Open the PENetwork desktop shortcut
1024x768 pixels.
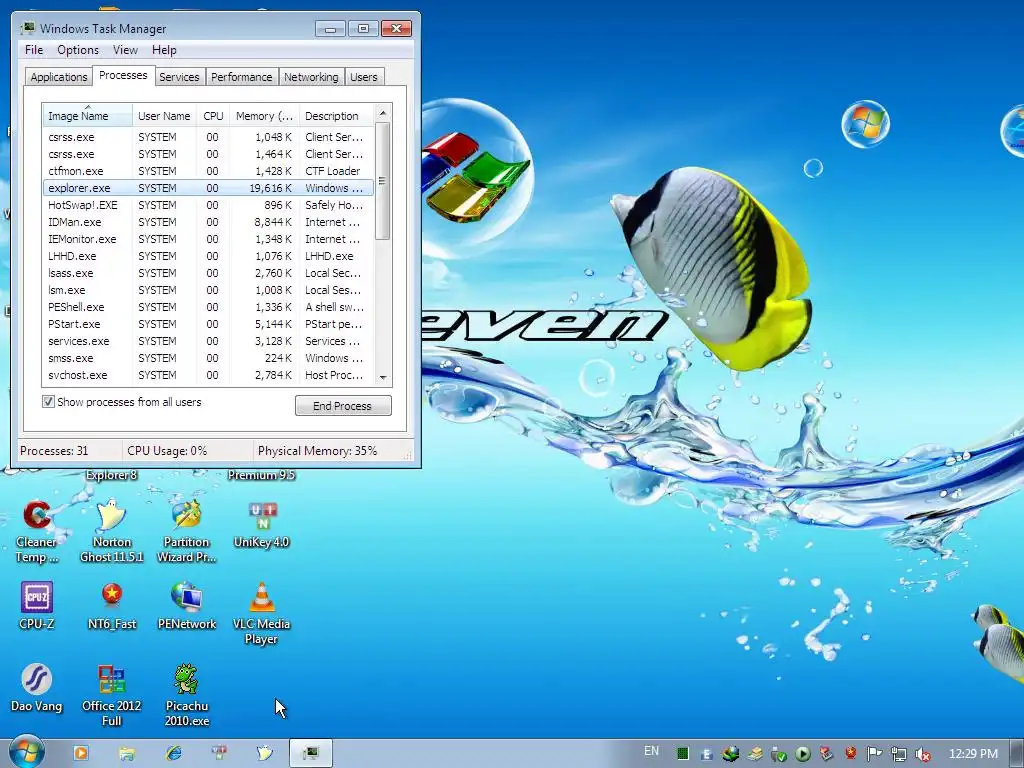click(x=187, y=605)
